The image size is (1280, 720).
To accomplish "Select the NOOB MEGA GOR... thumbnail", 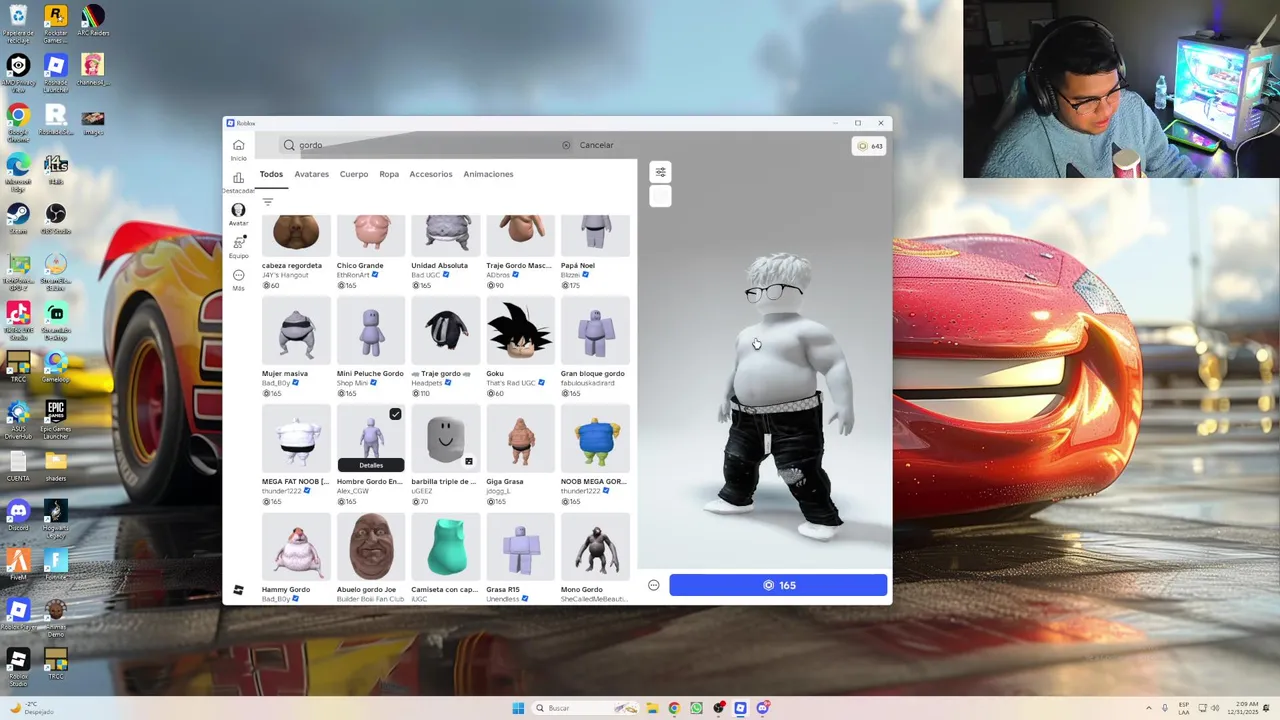I will coord(595,439).
